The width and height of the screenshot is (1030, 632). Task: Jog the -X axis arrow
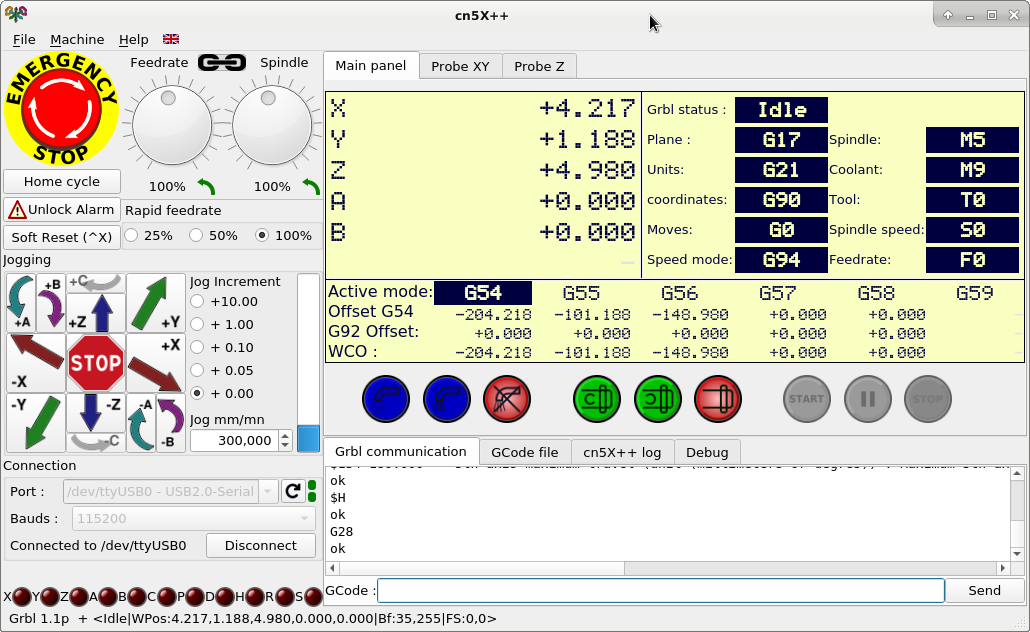[x=36, y=363]
